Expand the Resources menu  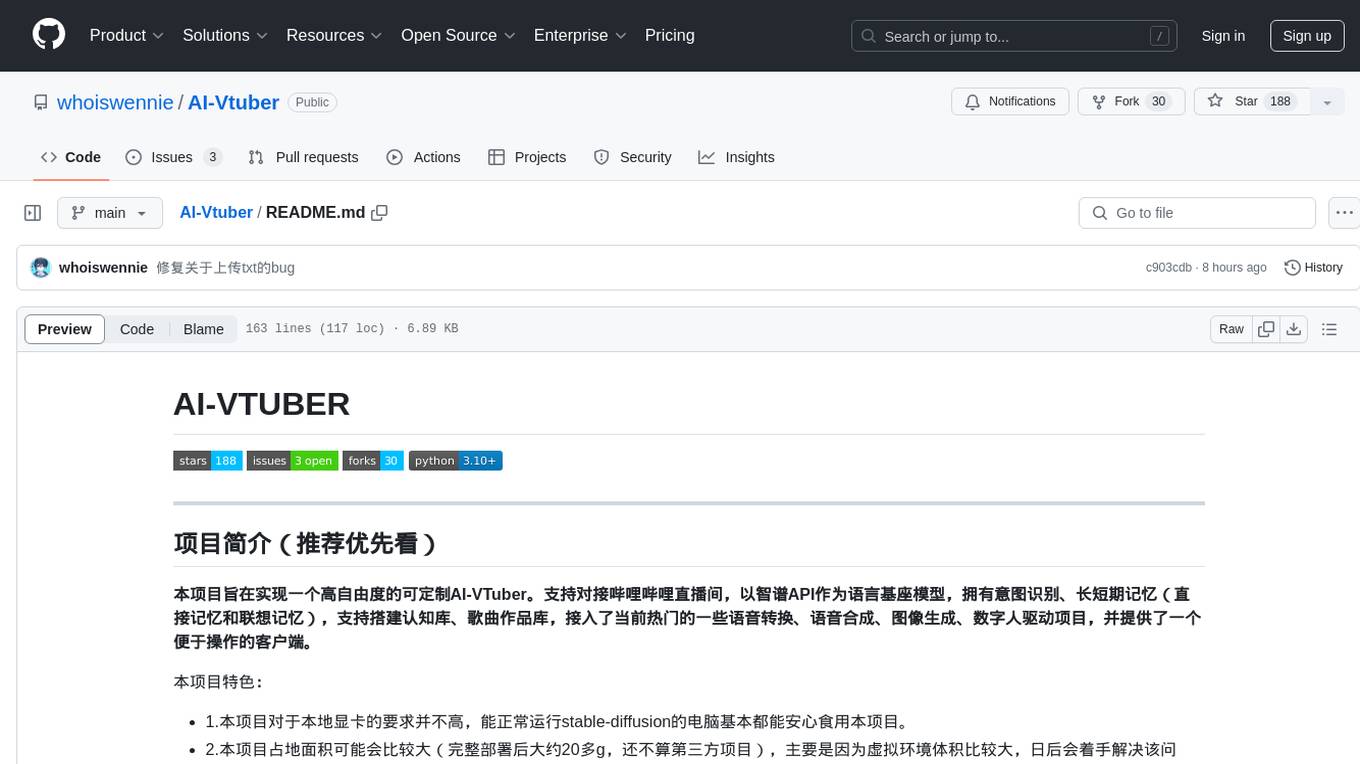[334, 35]
